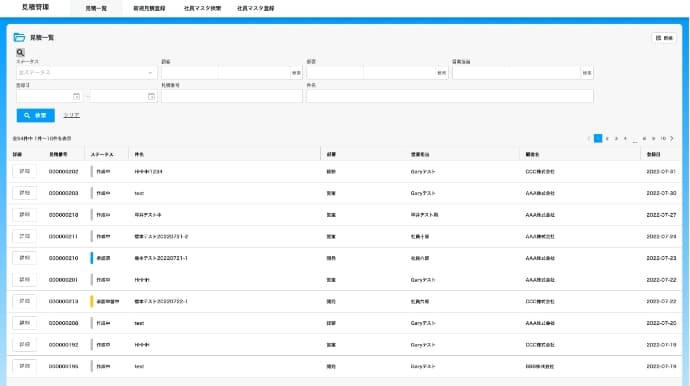
Task: Click the blue 検索 search button
Action: click(36, 115)
